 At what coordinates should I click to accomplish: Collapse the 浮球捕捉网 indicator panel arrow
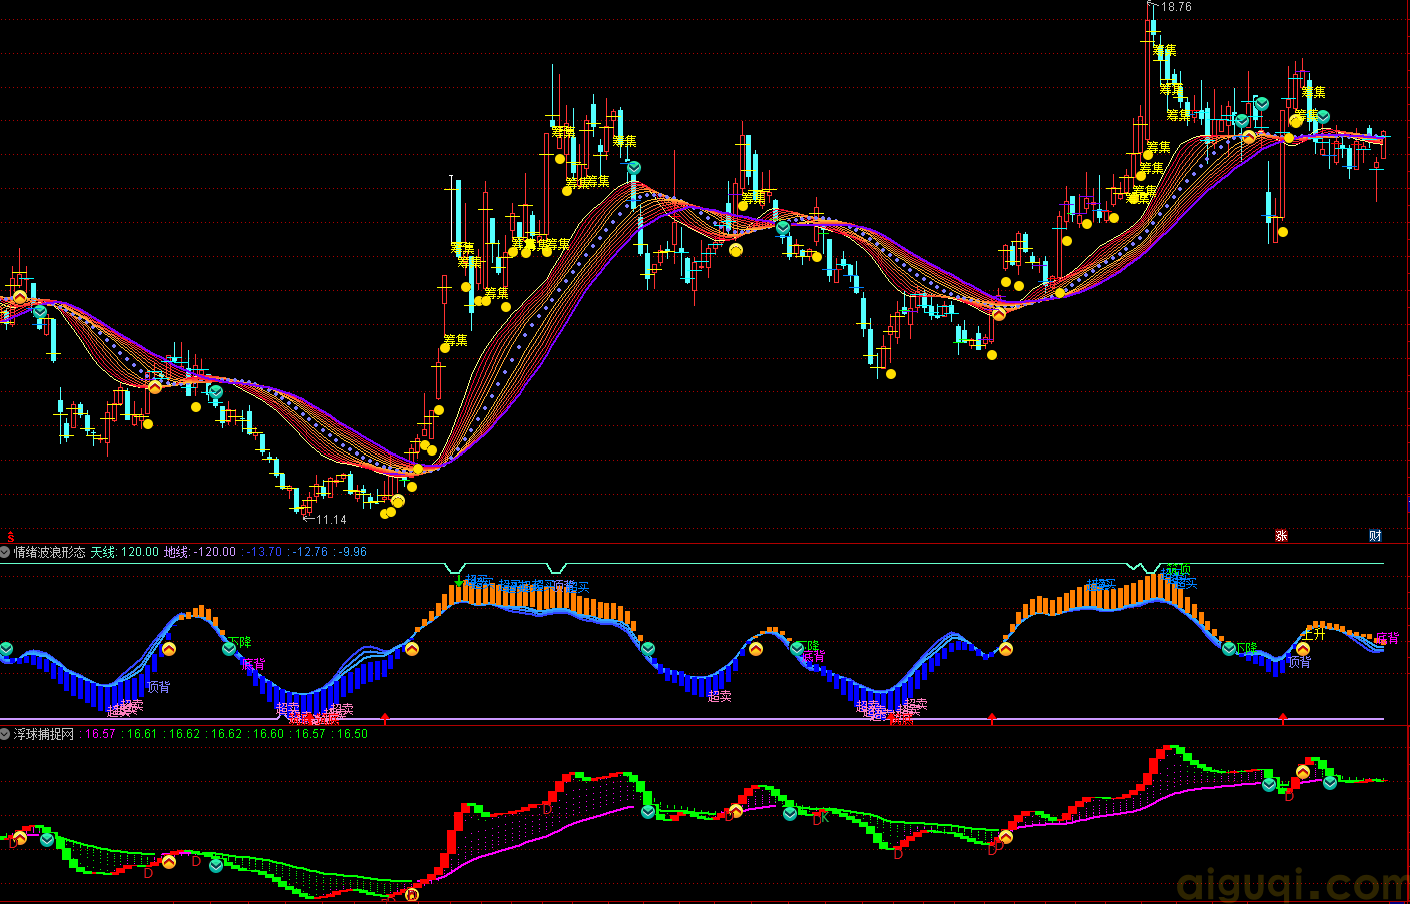(x=6, y=734)
